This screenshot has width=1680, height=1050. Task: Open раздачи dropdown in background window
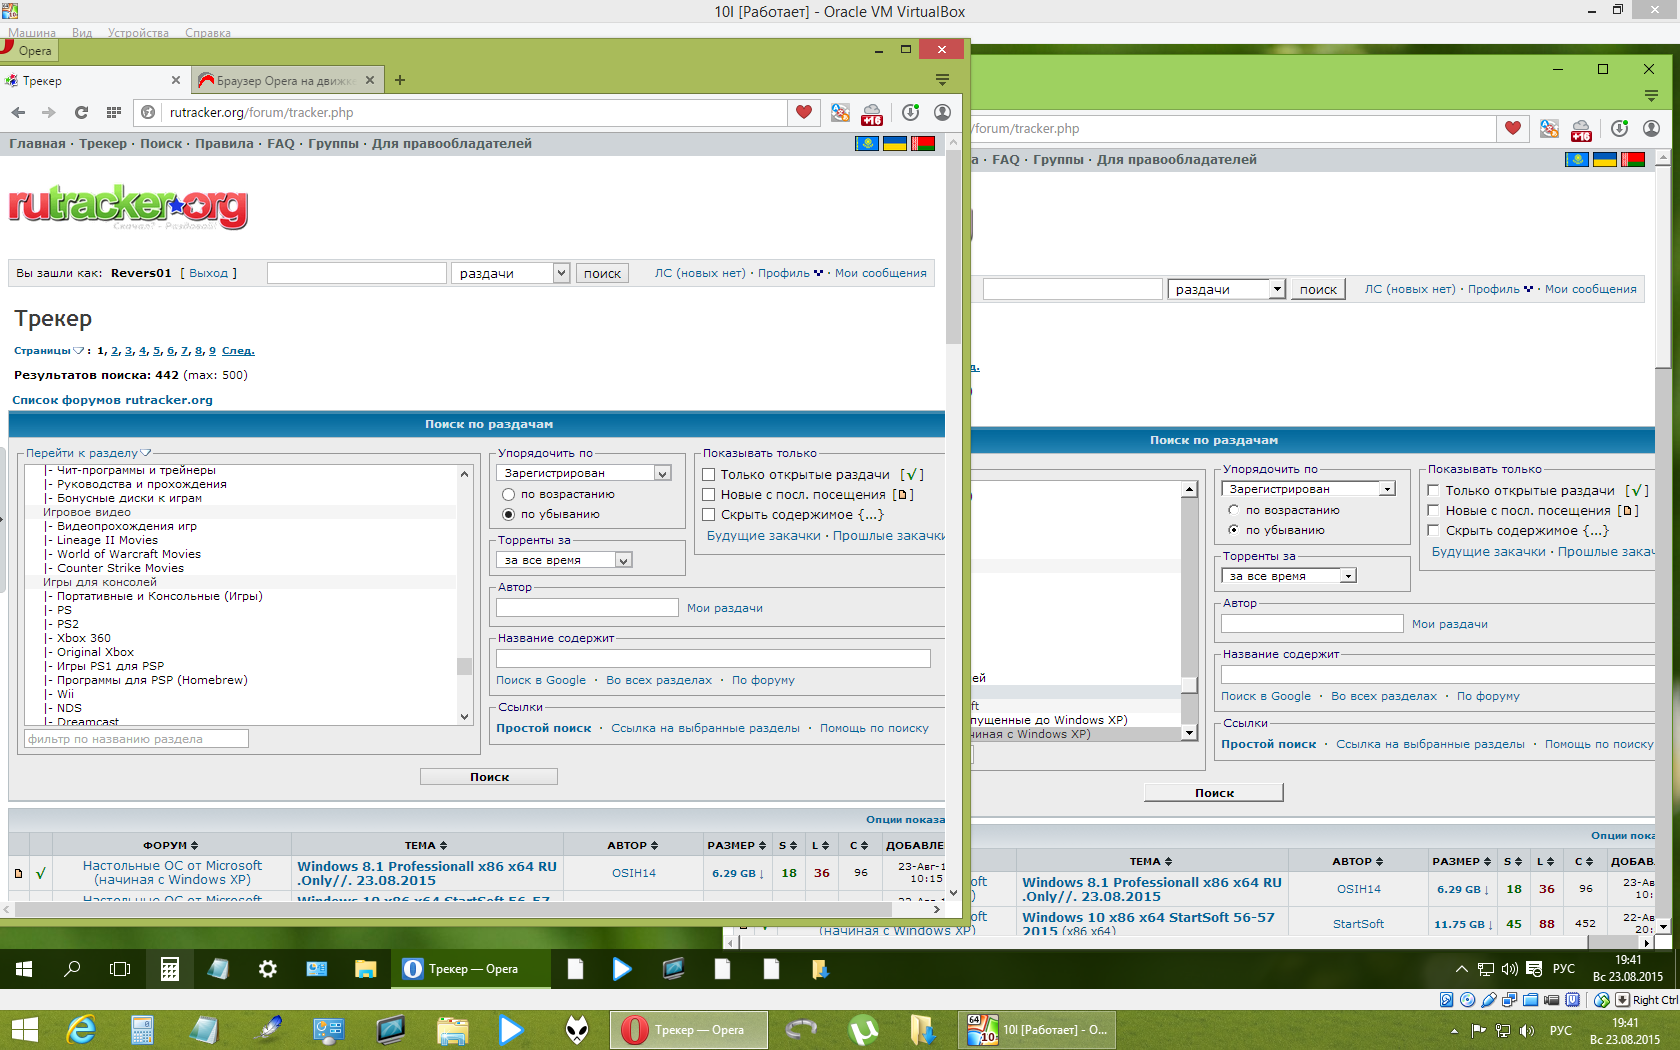click(1226, 289)
